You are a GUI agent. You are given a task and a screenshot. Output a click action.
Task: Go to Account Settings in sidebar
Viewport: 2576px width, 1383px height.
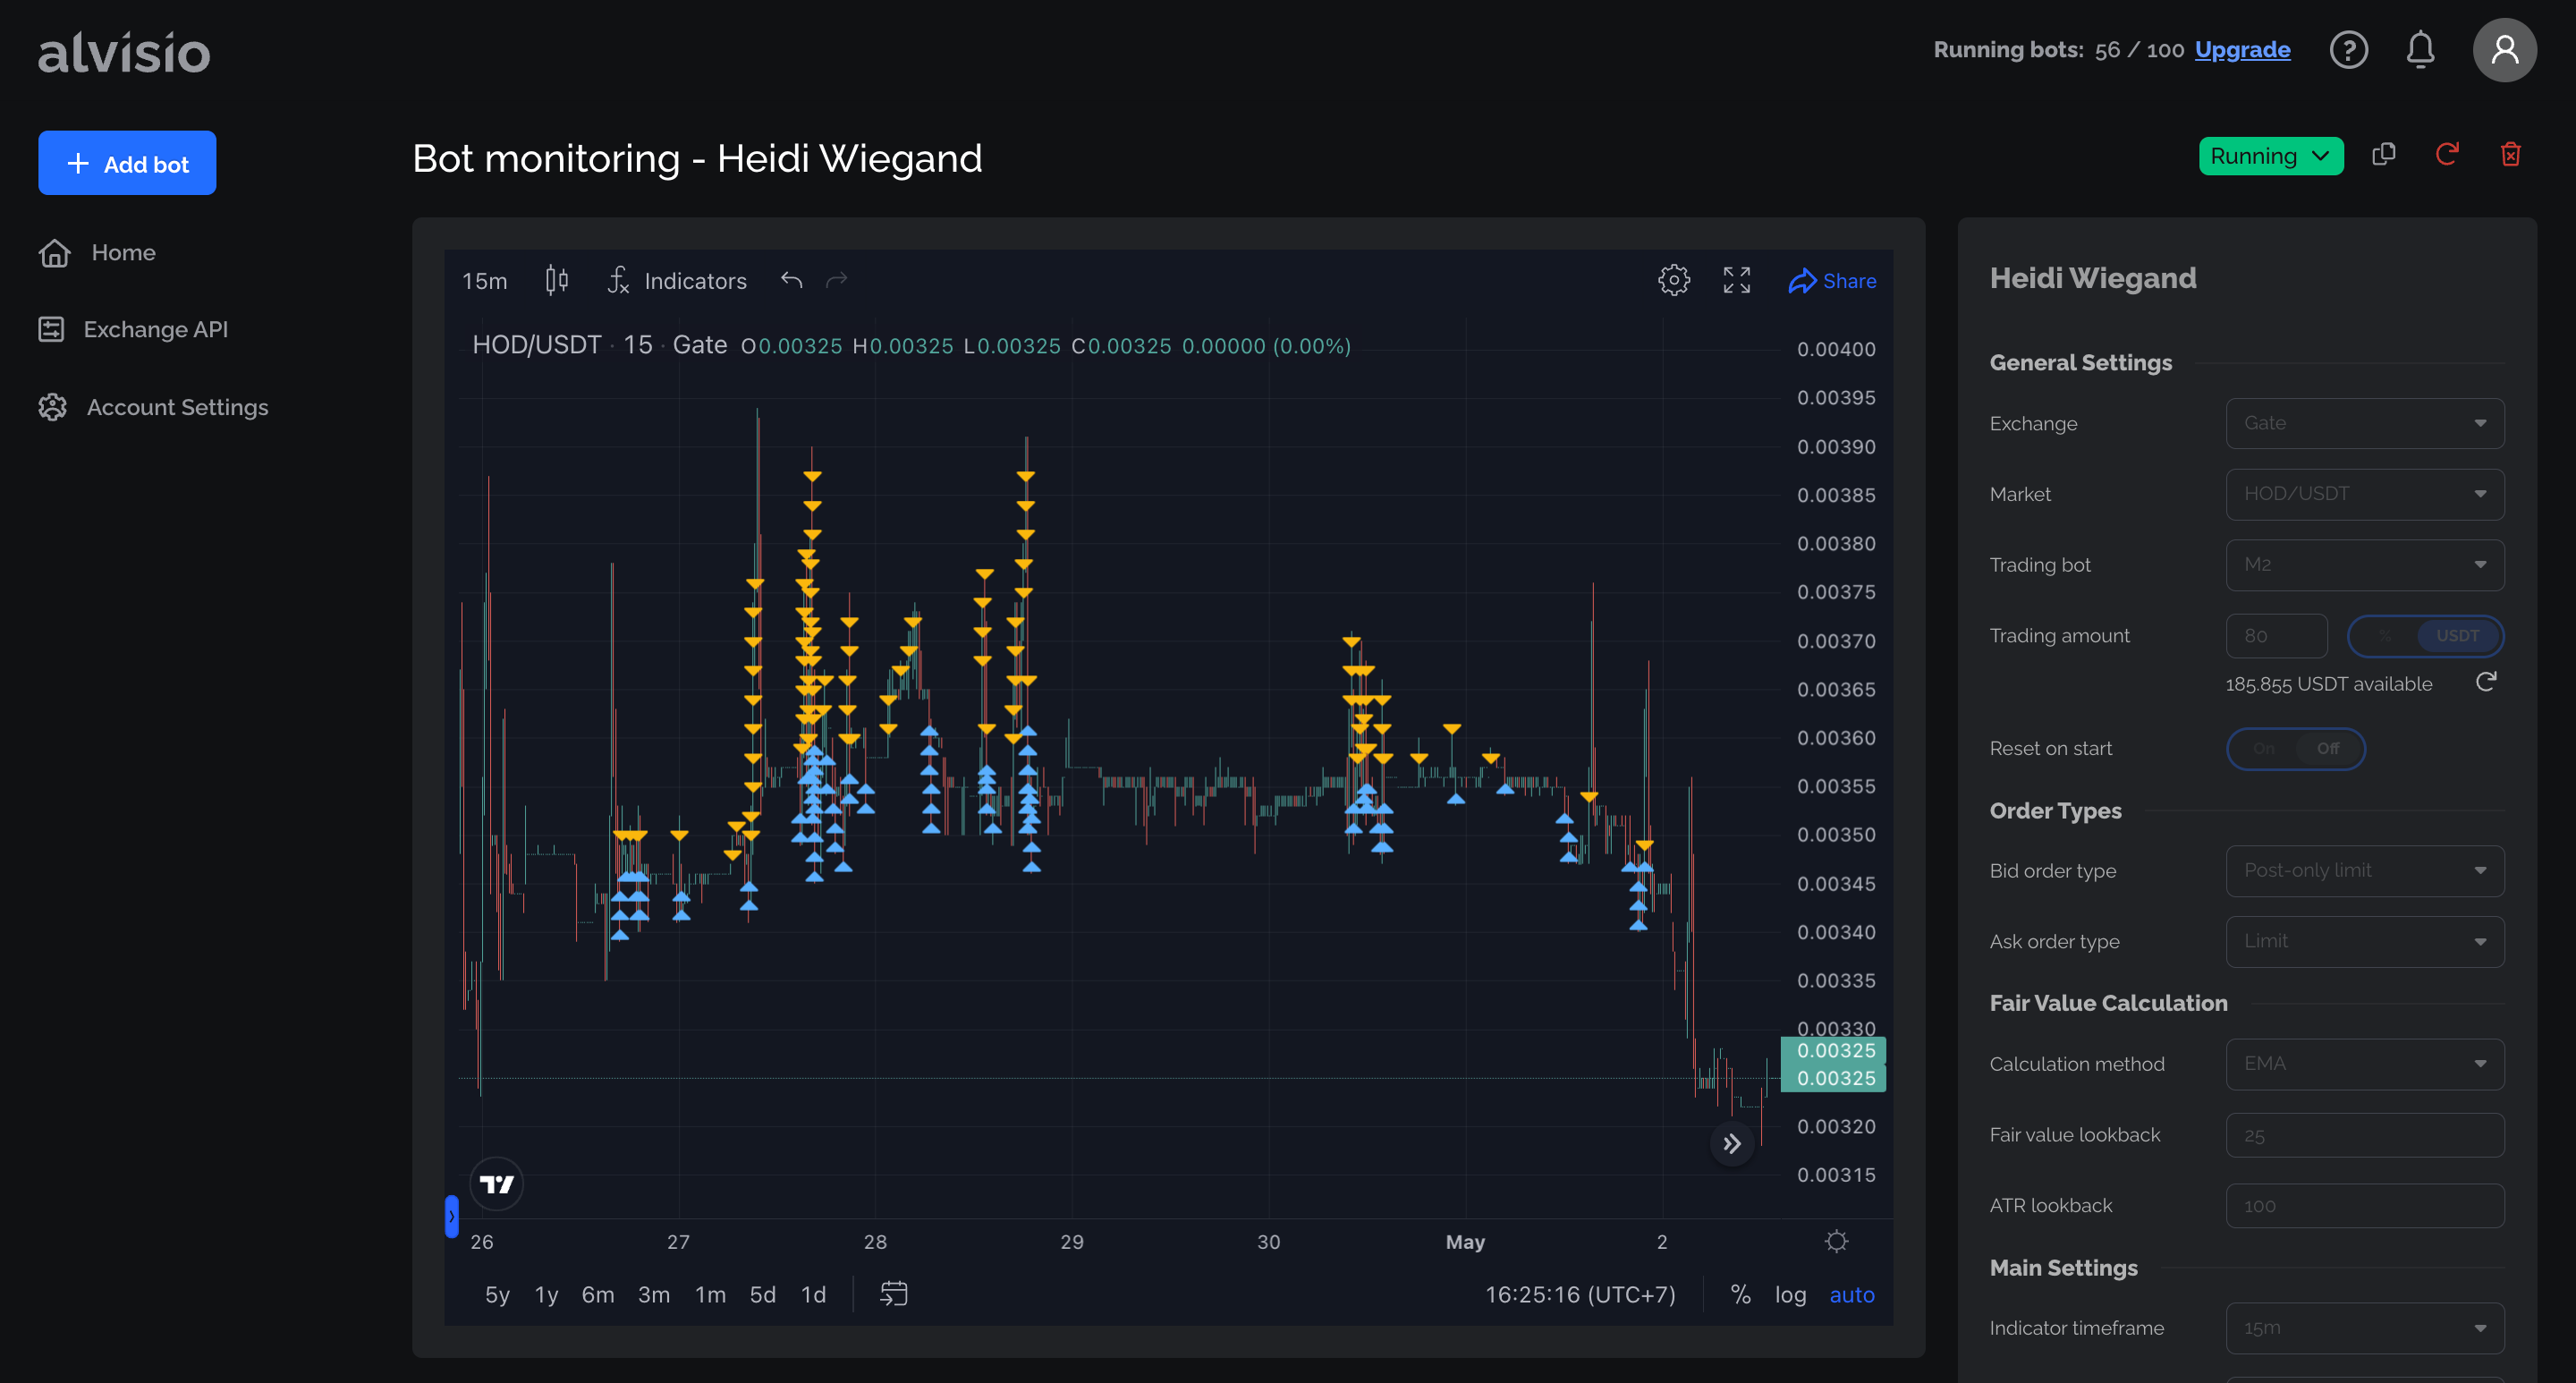point(177,407)
